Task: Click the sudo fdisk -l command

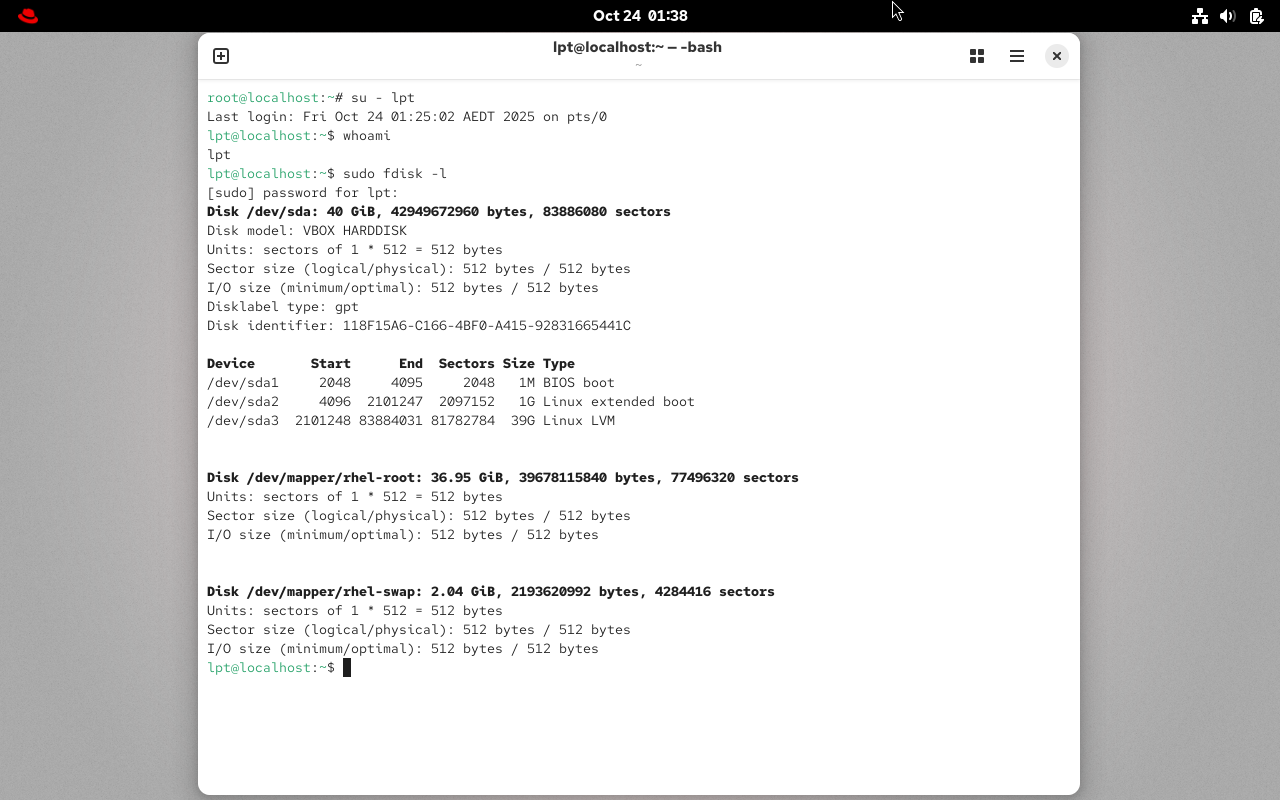Action: (x=394, y=174)
